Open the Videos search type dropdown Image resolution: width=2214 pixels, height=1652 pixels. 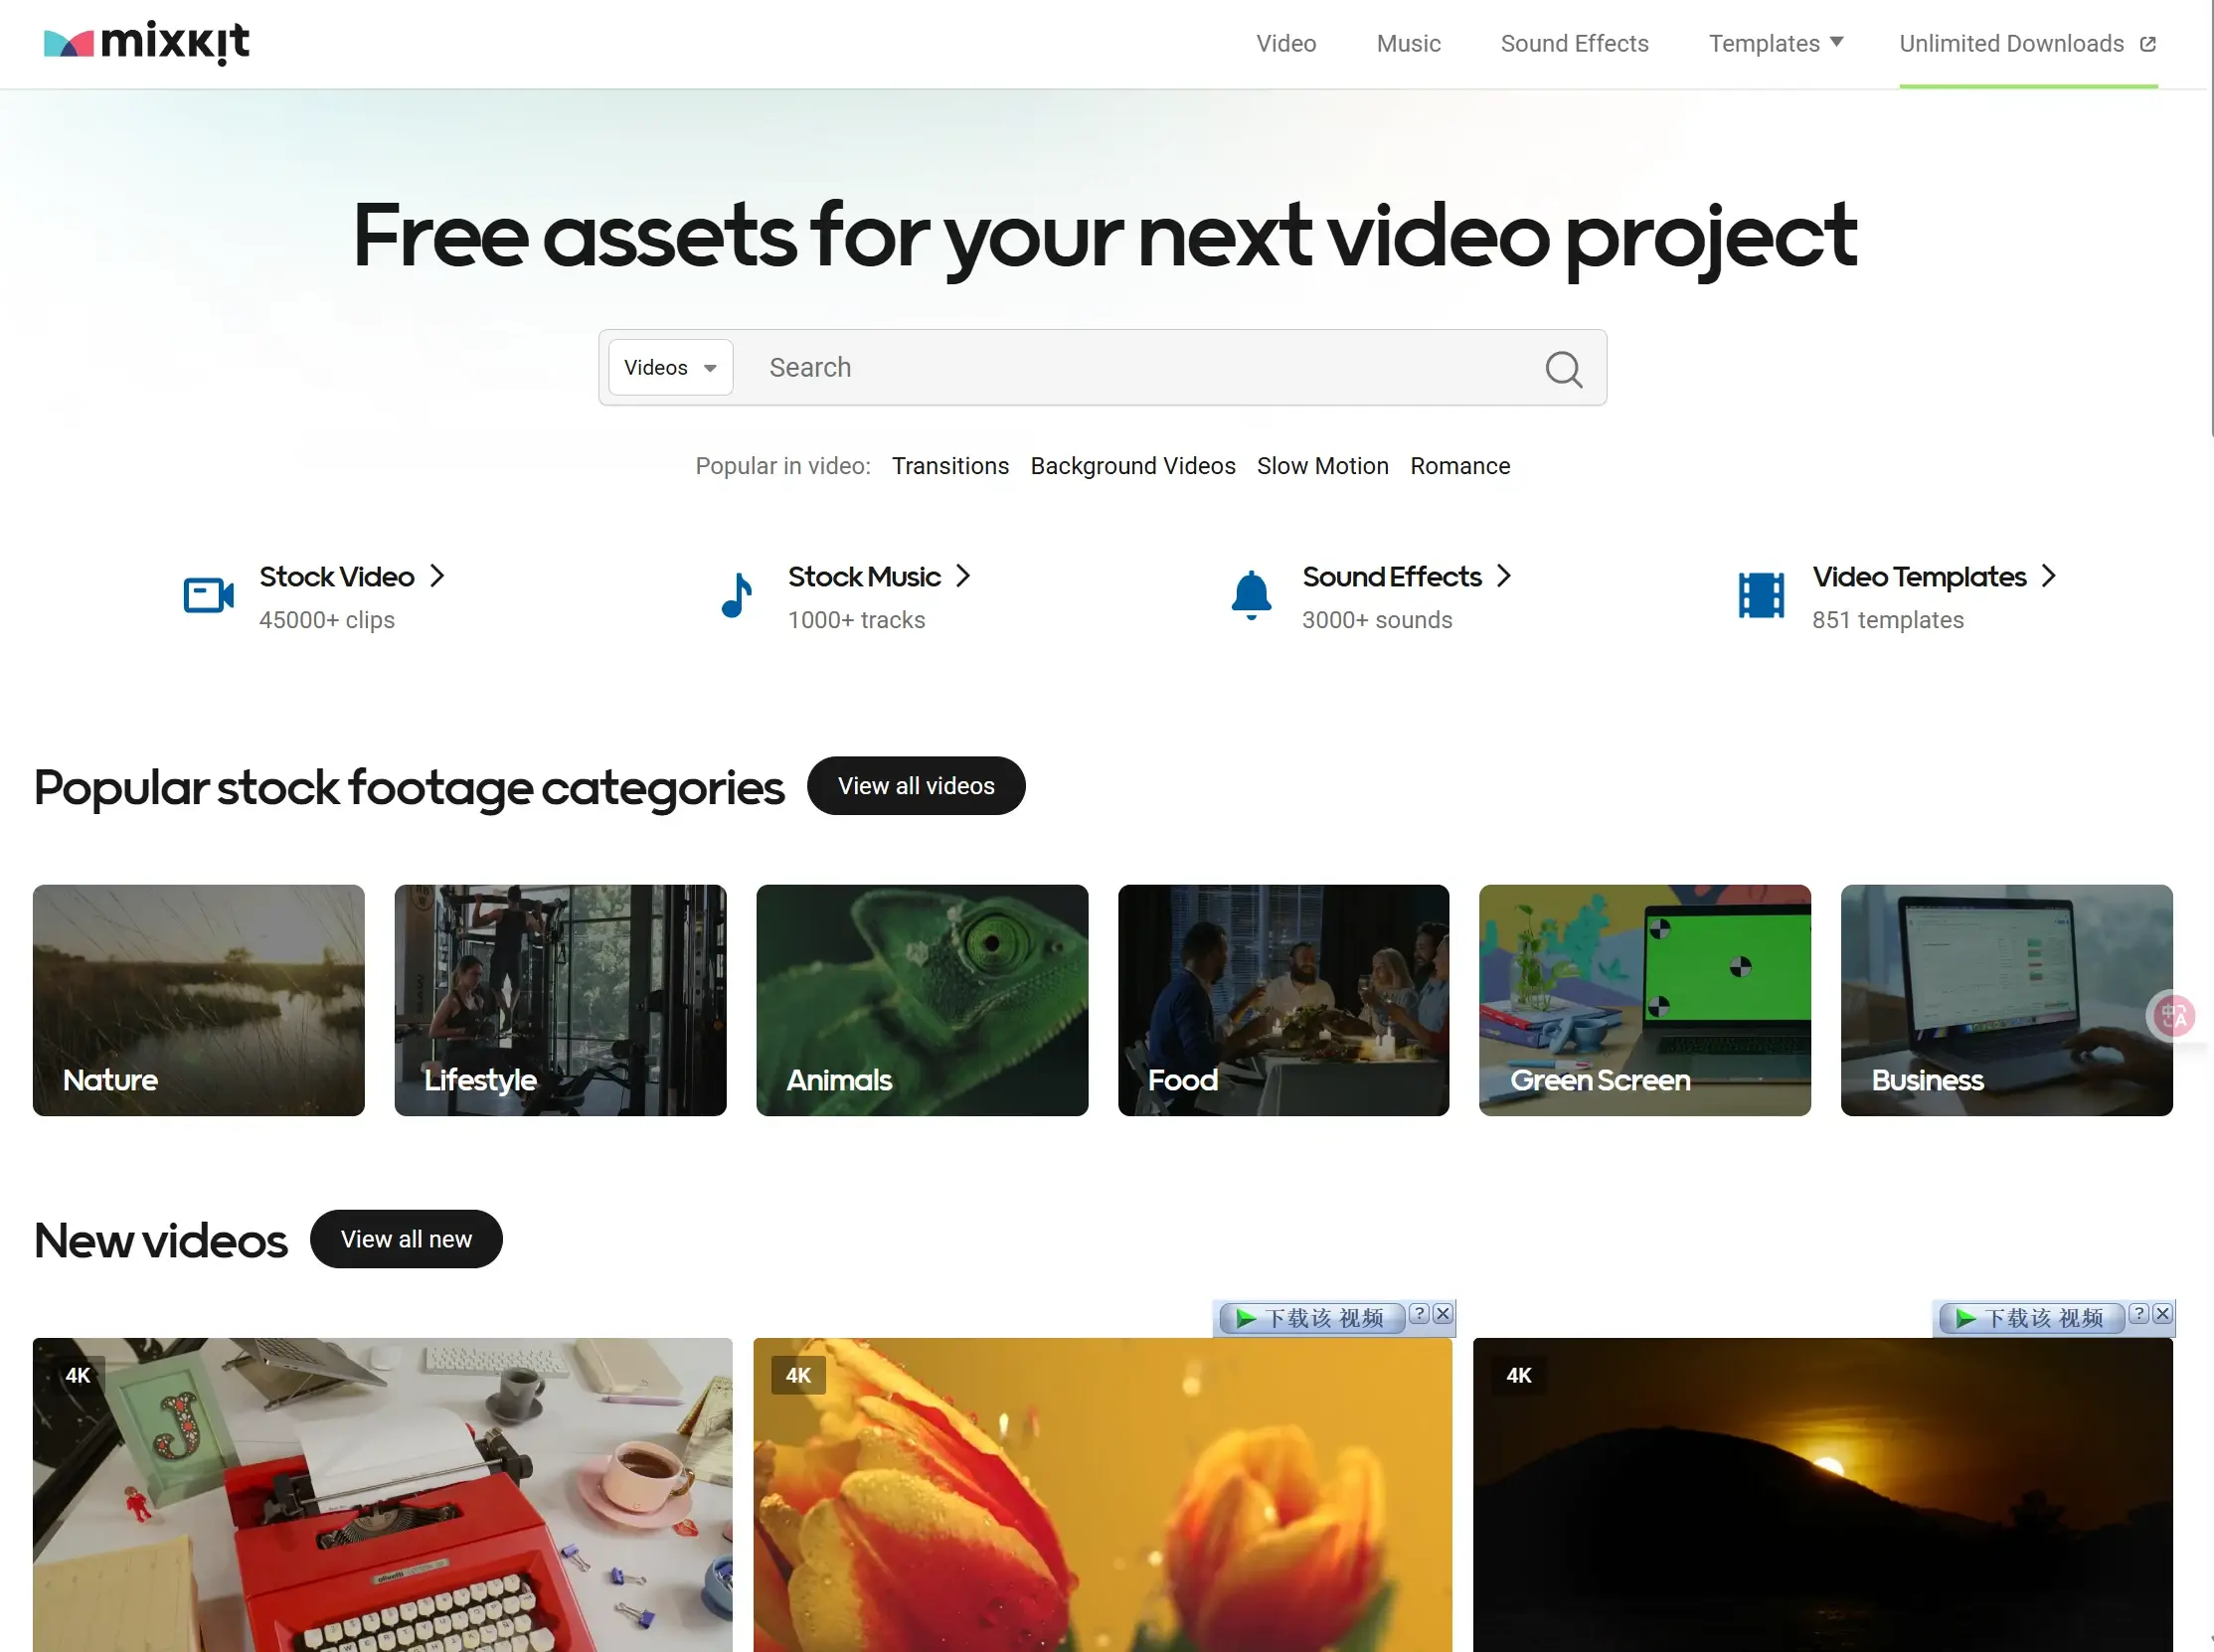coord(670,368)
